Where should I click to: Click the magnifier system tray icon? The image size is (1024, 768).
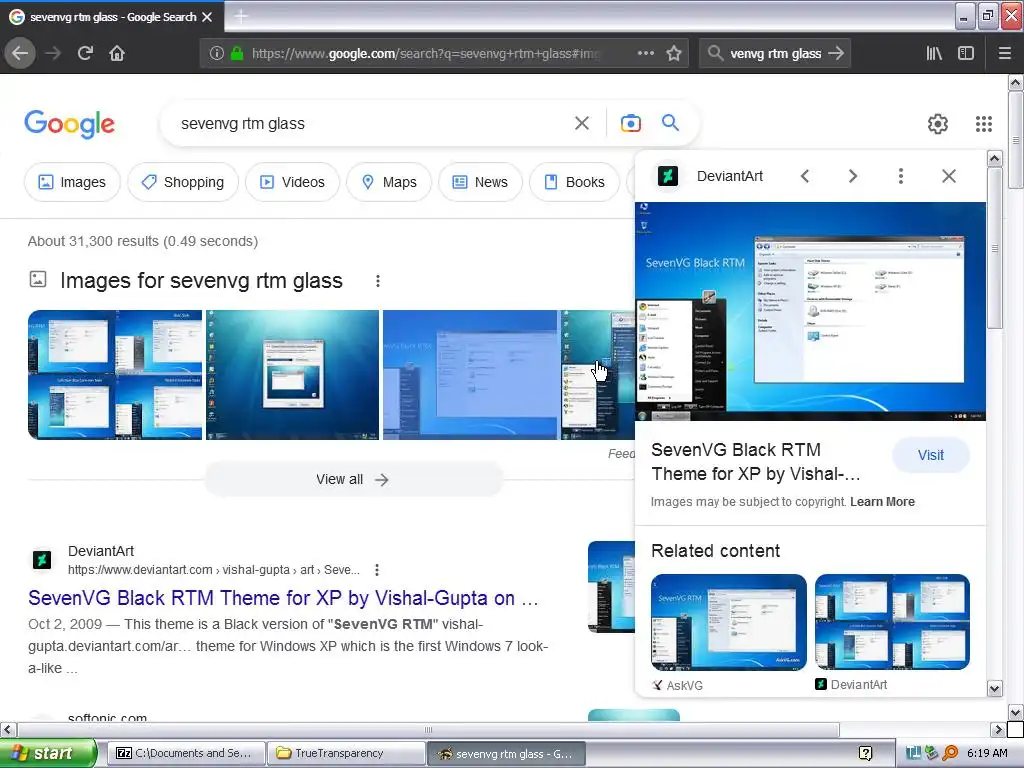(951, 753)
